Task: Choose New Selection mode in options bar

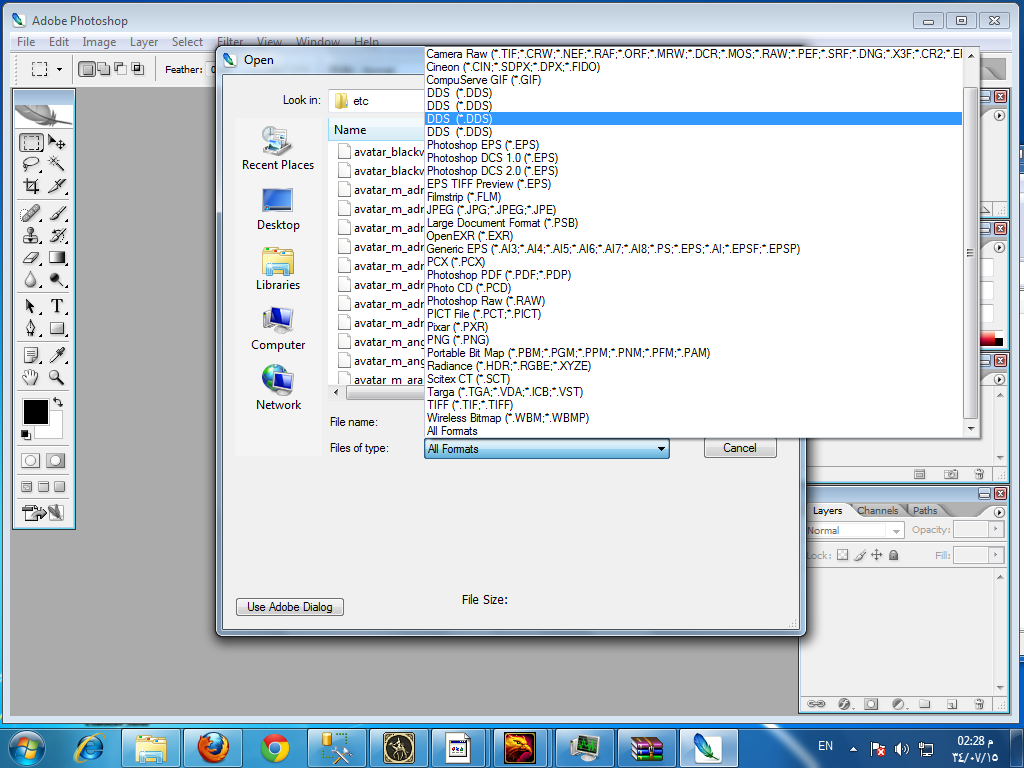Action: click(86, 69)
